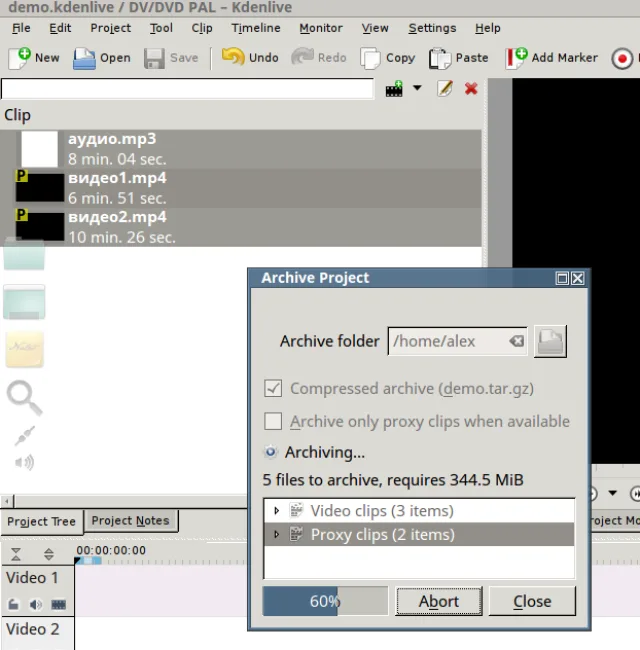
Task: Abort the archiving process
Action: [439, 601]
